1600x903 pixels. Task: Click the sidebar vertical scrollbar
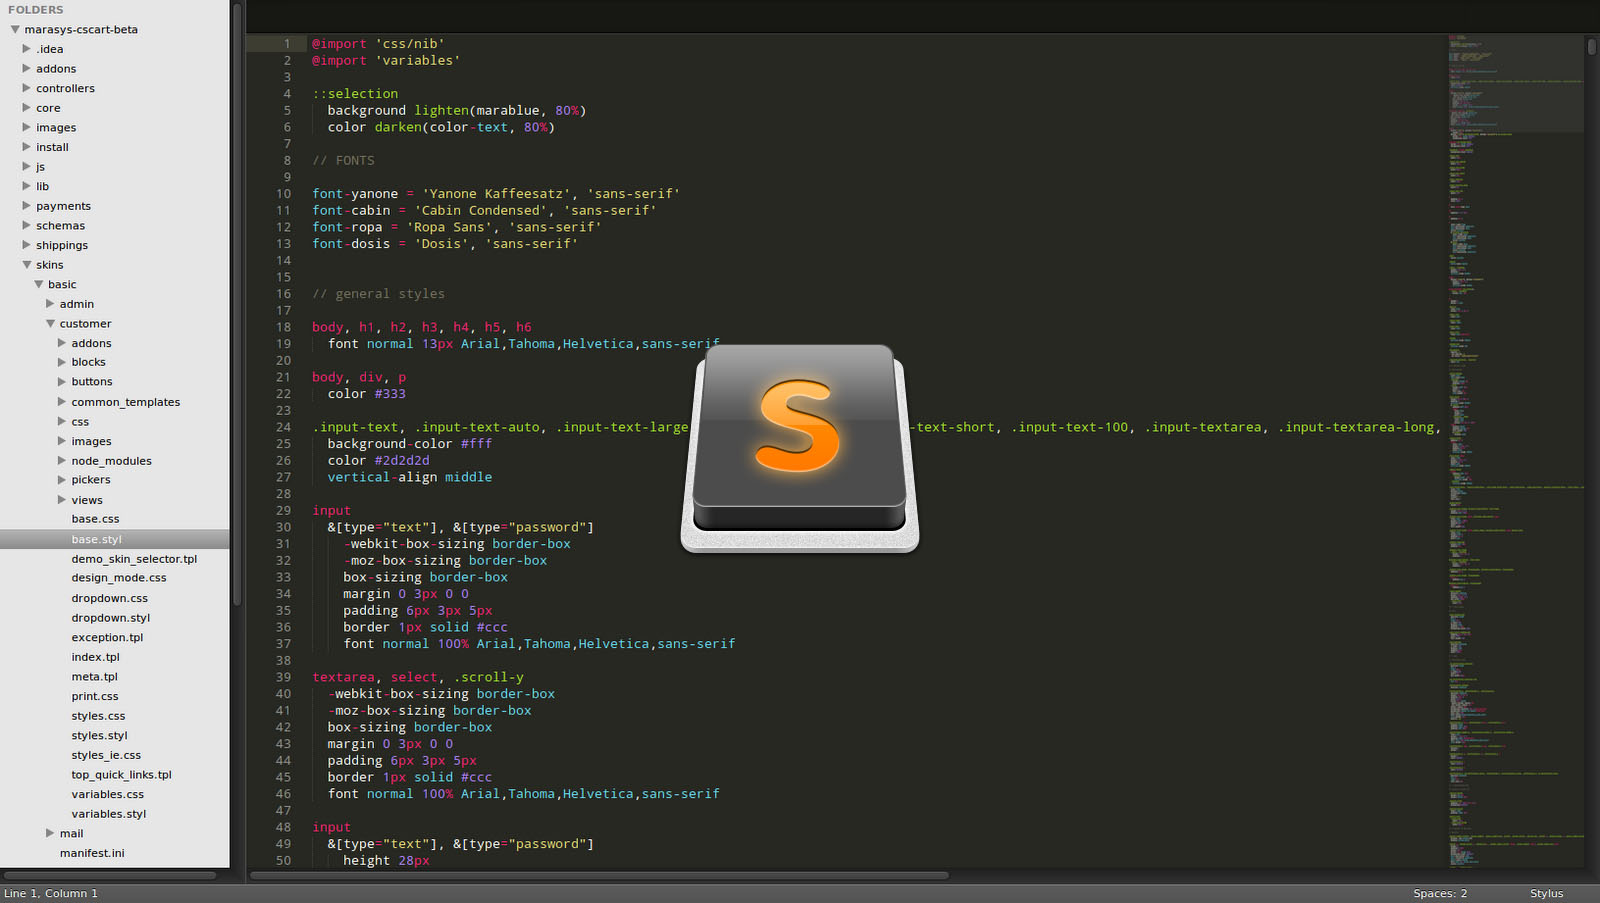click(x=237, y=305)
